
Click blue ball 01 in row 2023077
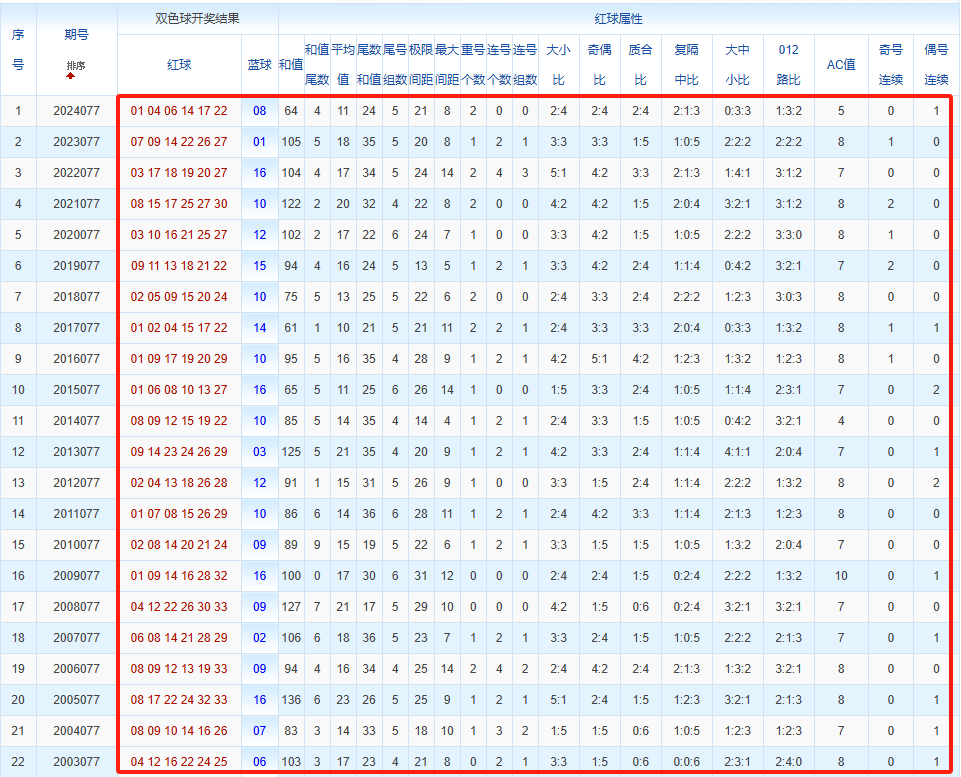click(x=260, y=142)
